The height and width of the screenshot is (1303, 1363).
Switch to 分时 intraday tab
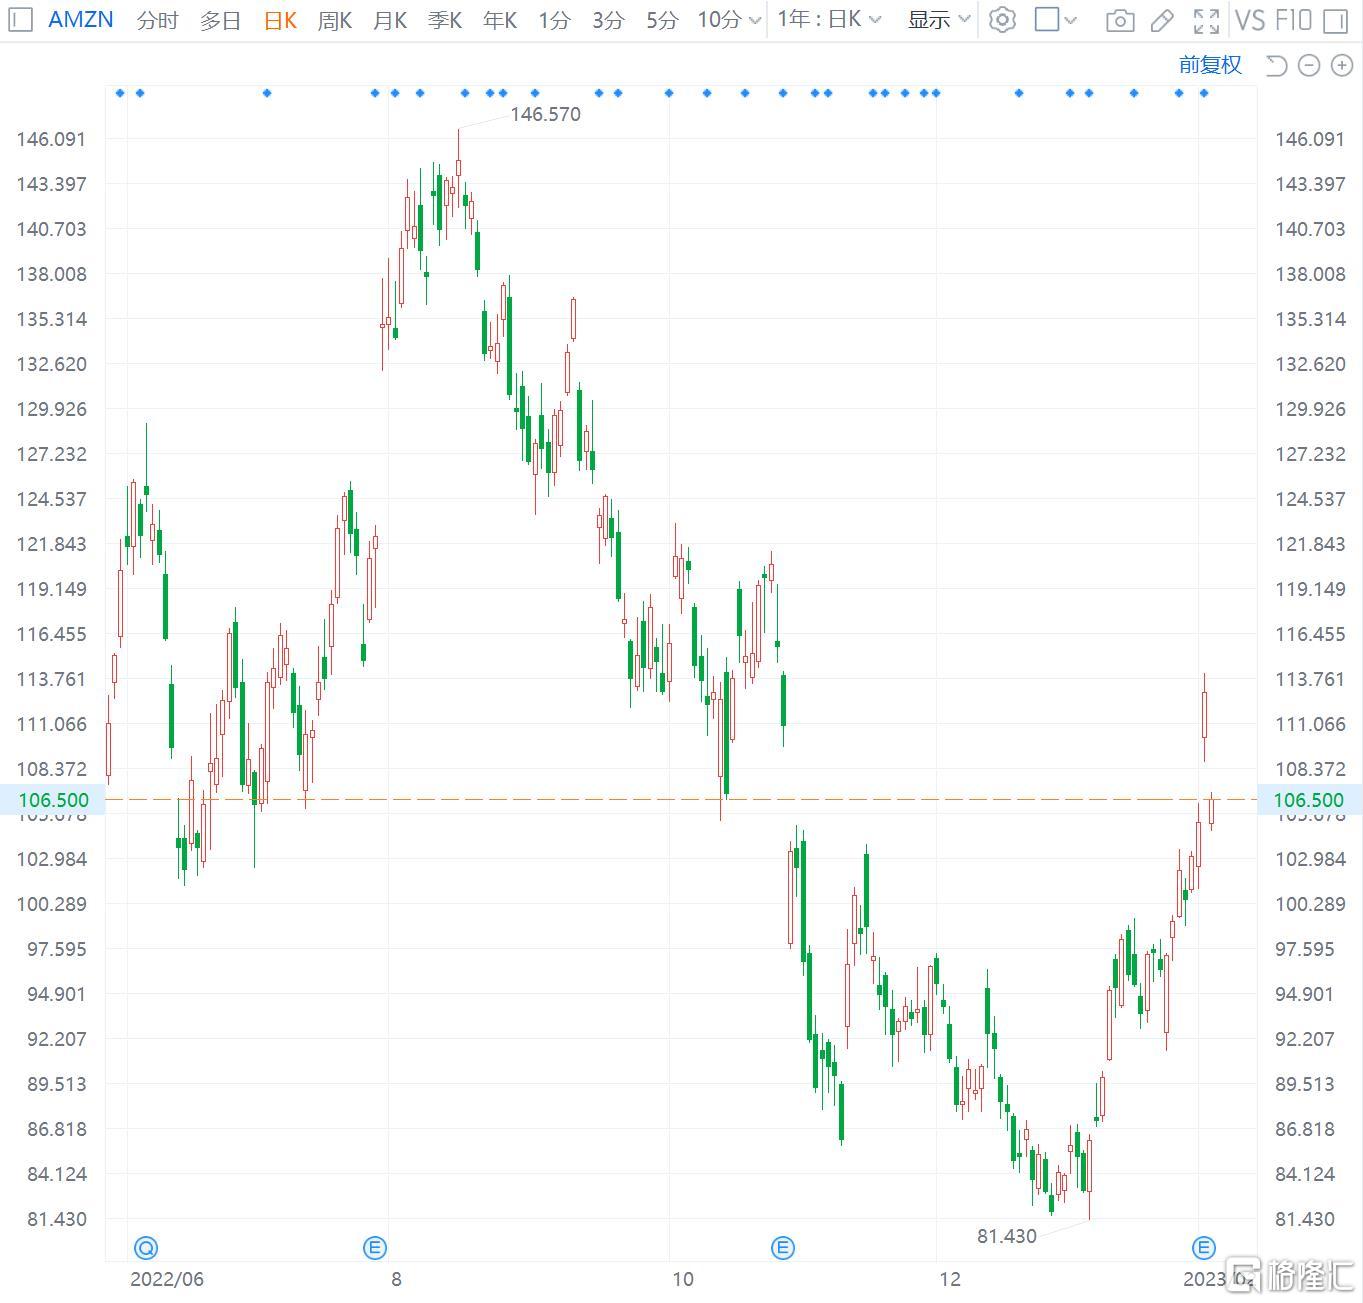click(x=158, y=20)
